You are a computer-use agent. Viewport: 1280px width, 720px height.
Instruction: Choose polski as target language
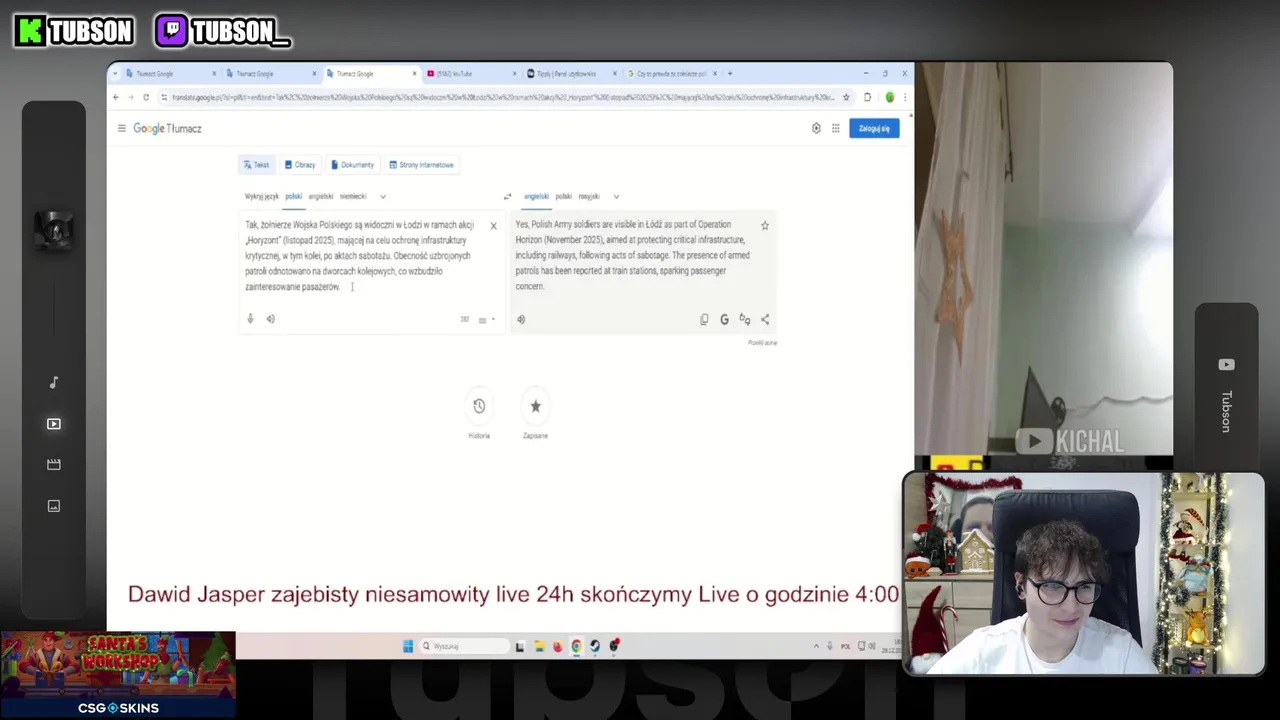pos(563,196)
